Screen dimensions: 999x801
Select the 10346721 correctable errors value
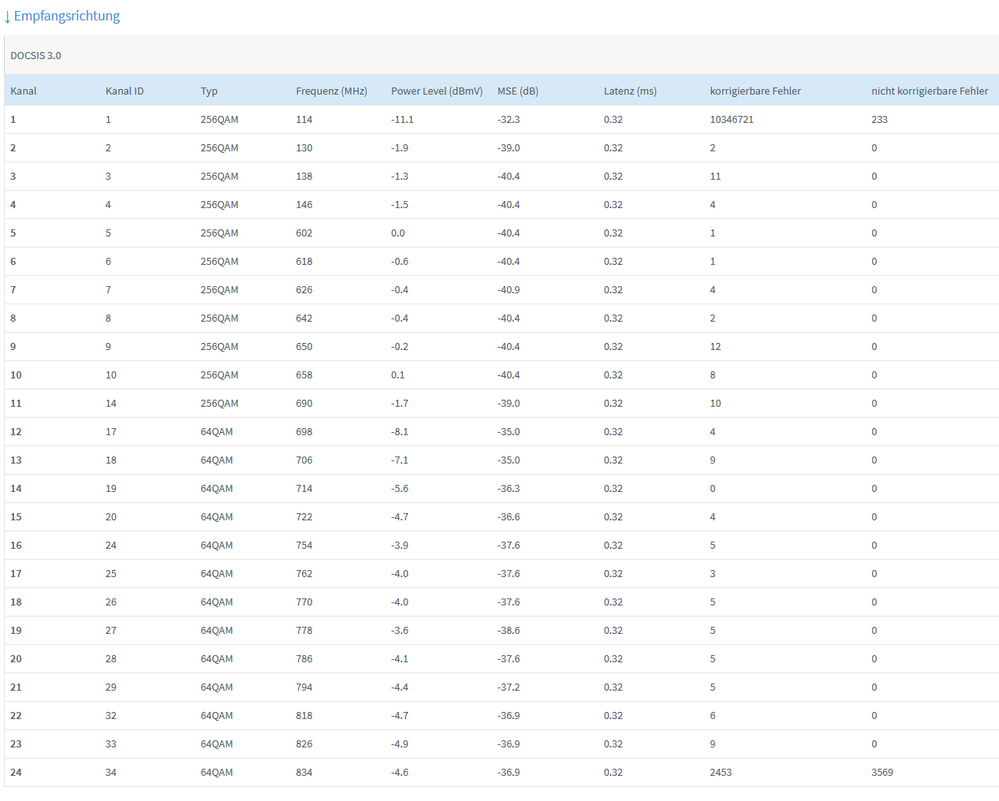point(732,120)
